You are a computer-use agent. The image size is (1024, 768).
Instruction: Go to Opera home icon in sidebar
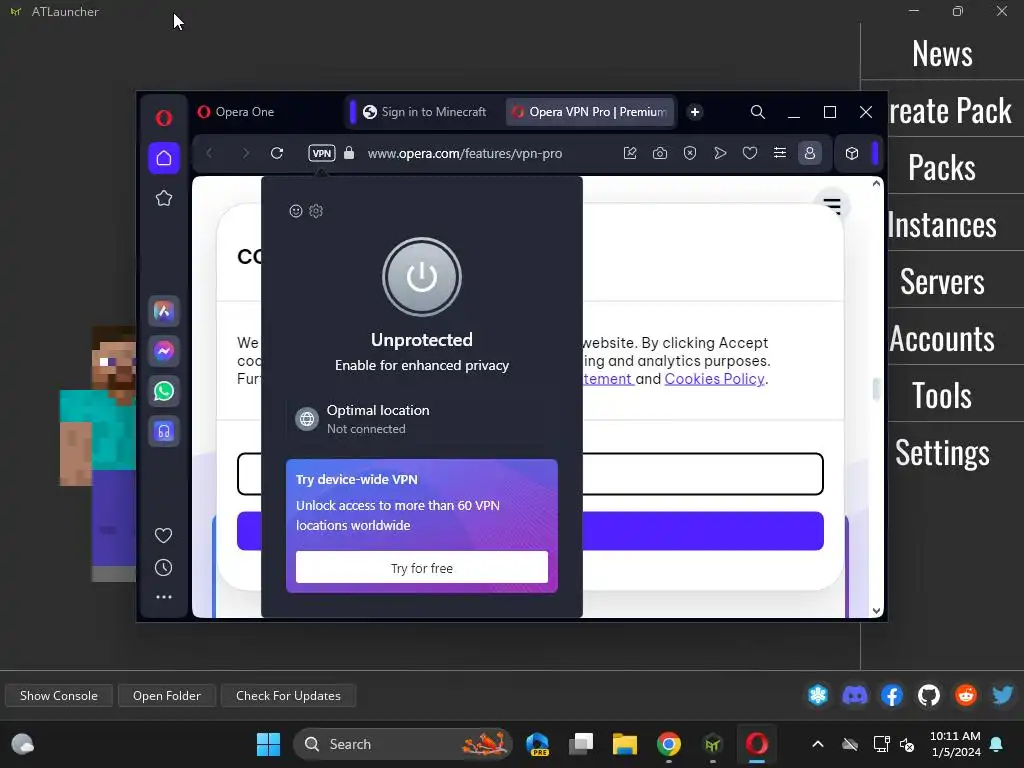(x=164, y=158)
